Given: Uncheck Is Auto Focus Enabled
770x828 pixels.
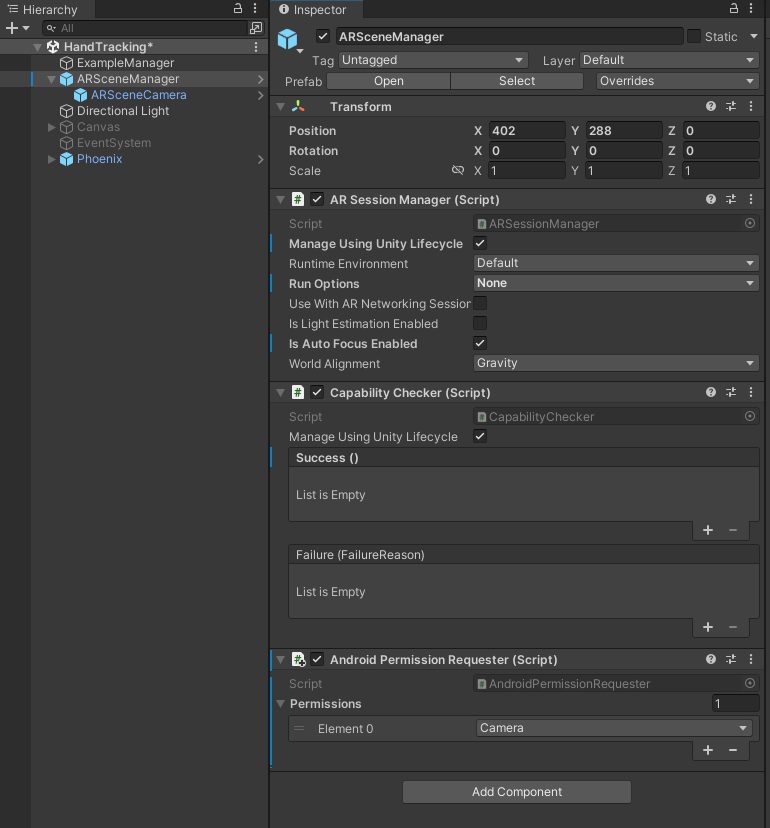Looking at the screenshot, I should [x=480, y=343].
